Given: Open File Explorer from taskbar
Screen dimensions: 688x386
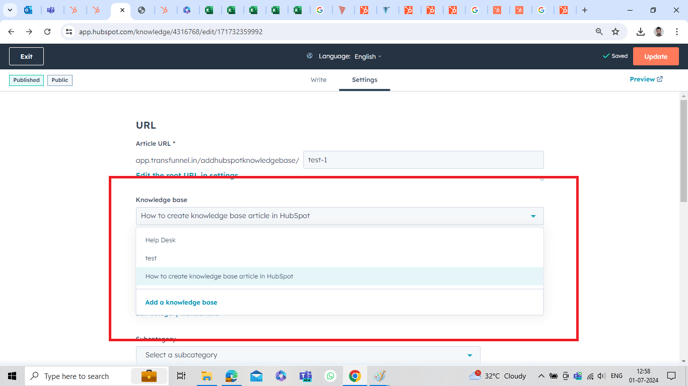Looking at the screenshot, I should 206,376.
